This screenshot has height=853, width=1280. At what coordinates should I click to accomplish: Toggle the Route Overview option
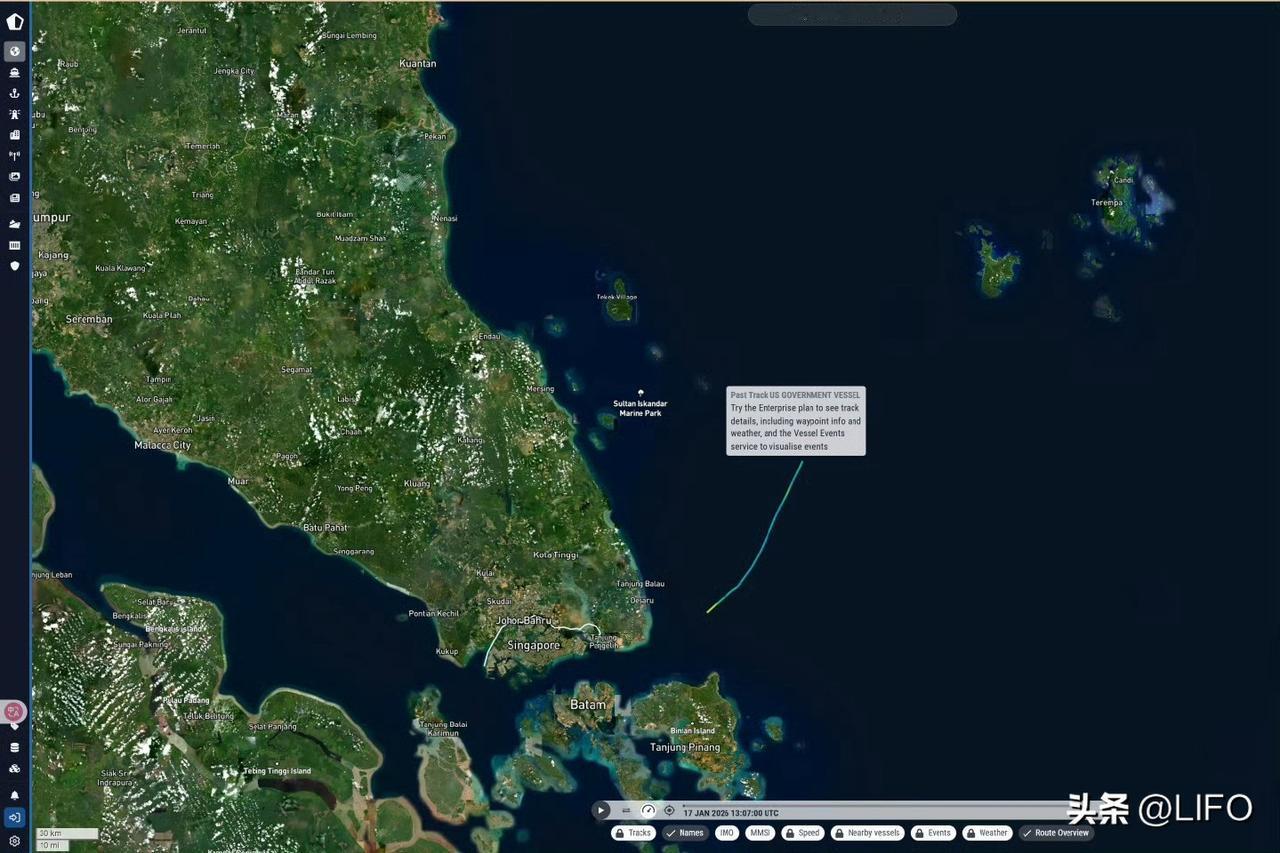pyautogui.click(x=1056, y=833)
